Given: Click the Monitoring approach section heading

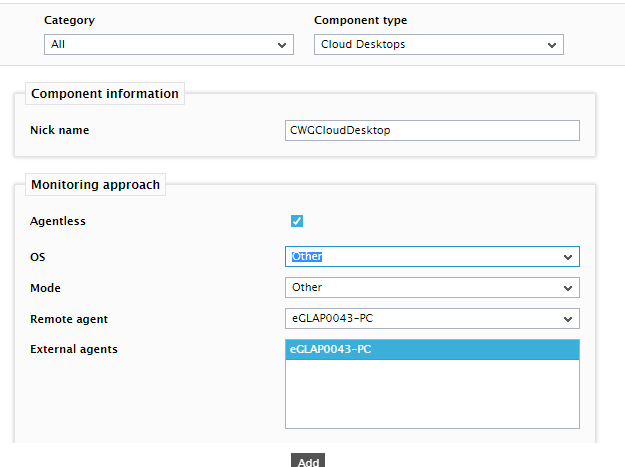Looking at the screenshot, I should coord(96,185).
